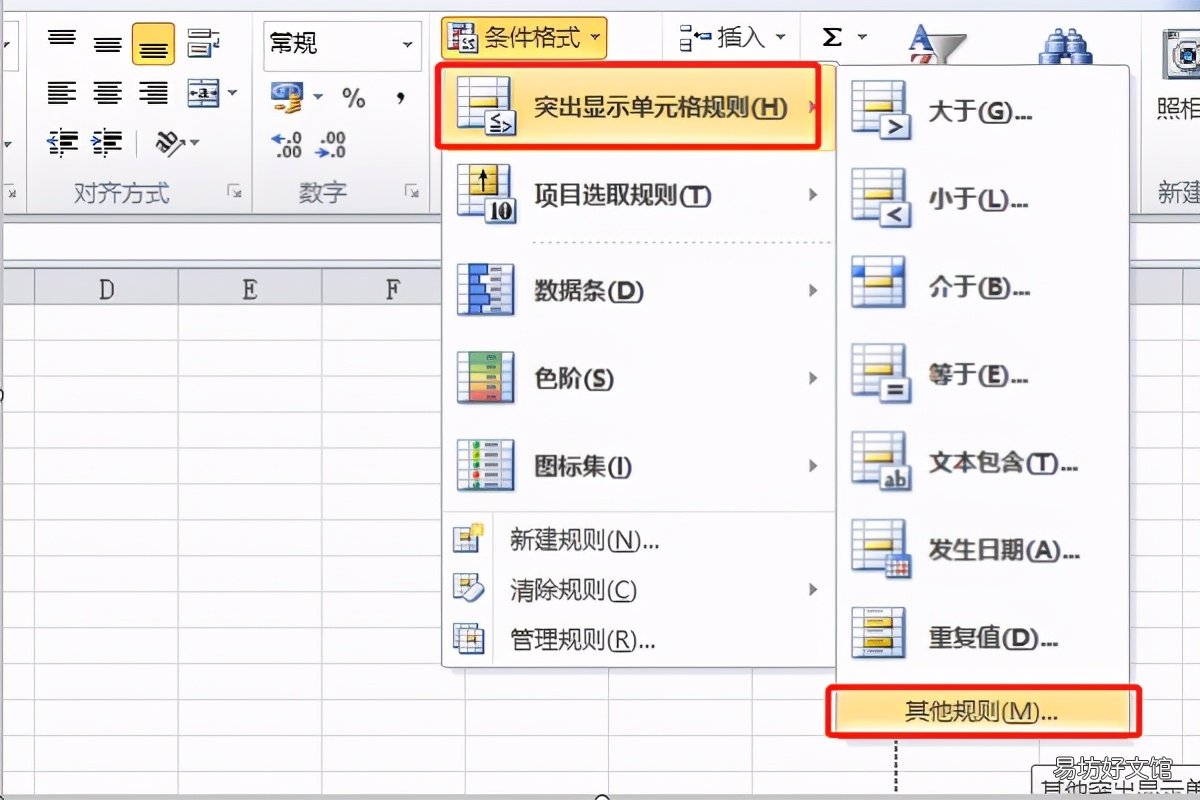The height and width of the screenshot is (800, 1200).
Task: Expand the 数据条(D) submenu
Action: tap(636, 291)
